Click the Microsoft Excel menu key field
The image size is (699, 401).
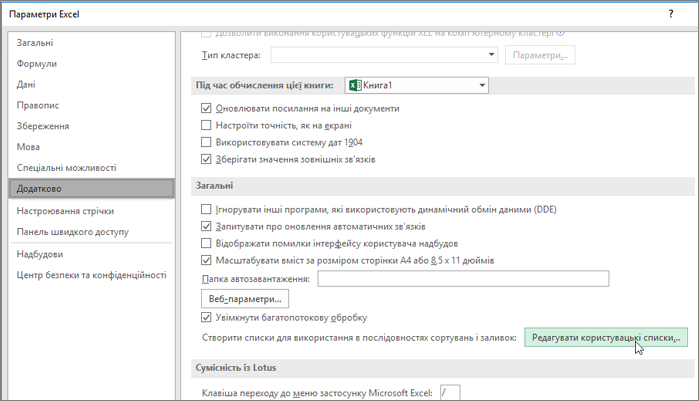tap(450, 393)
